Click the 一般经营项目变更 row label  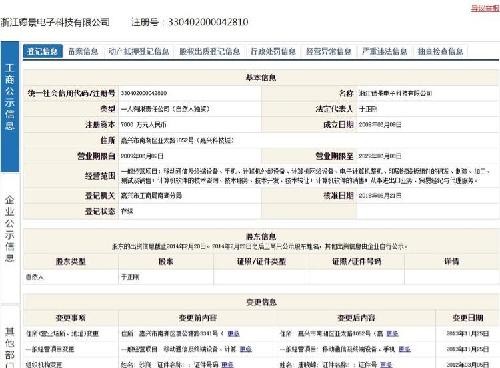(50, 349)
